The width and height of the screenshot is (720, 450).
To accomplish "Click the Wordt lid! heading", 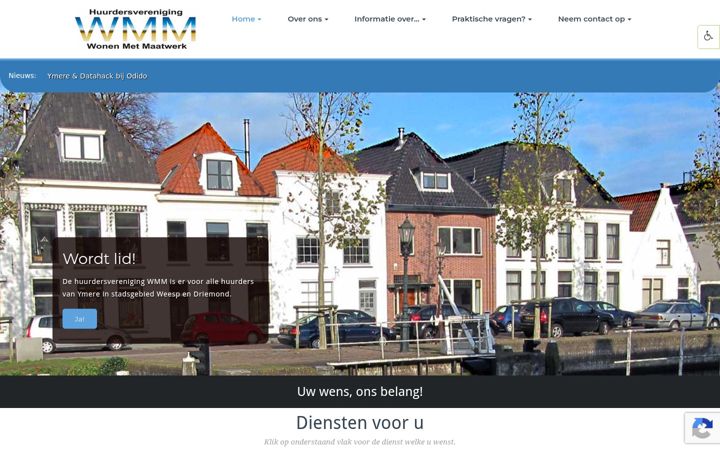I will point(99,259).
